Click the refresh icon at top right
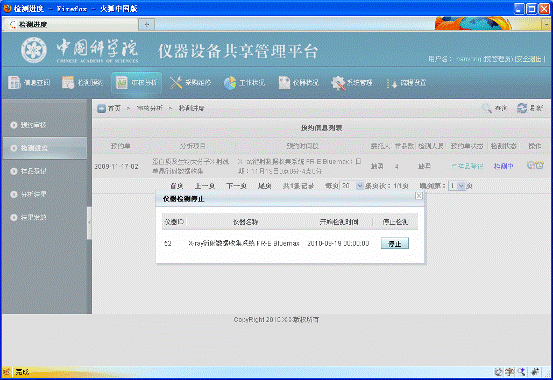The width and height of the screenshot is (553, 380). [522, 108]
